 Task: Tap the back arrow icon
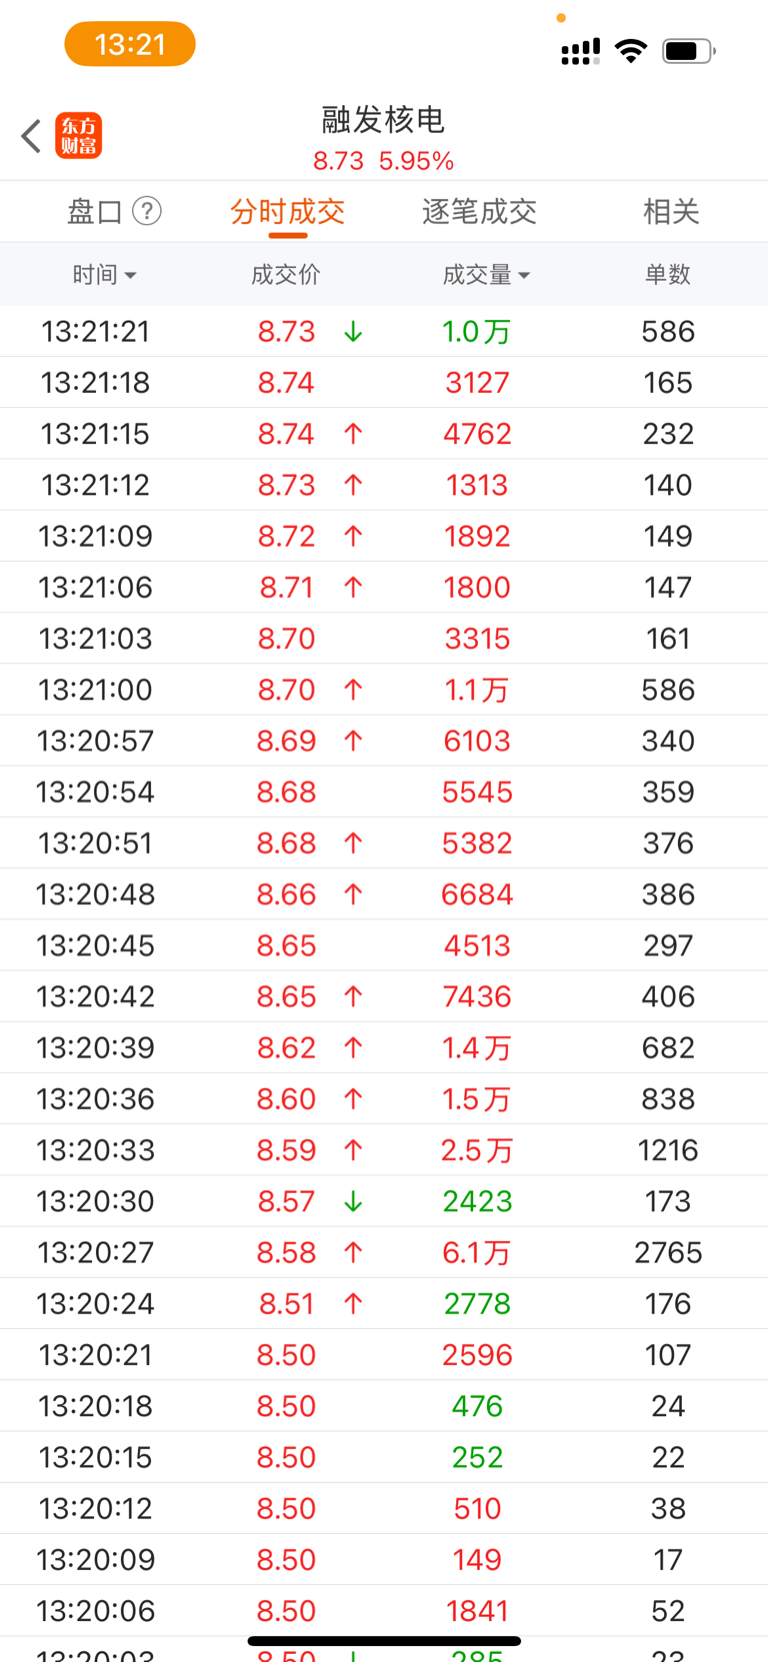pyautogui.click(x=31, y=136)
